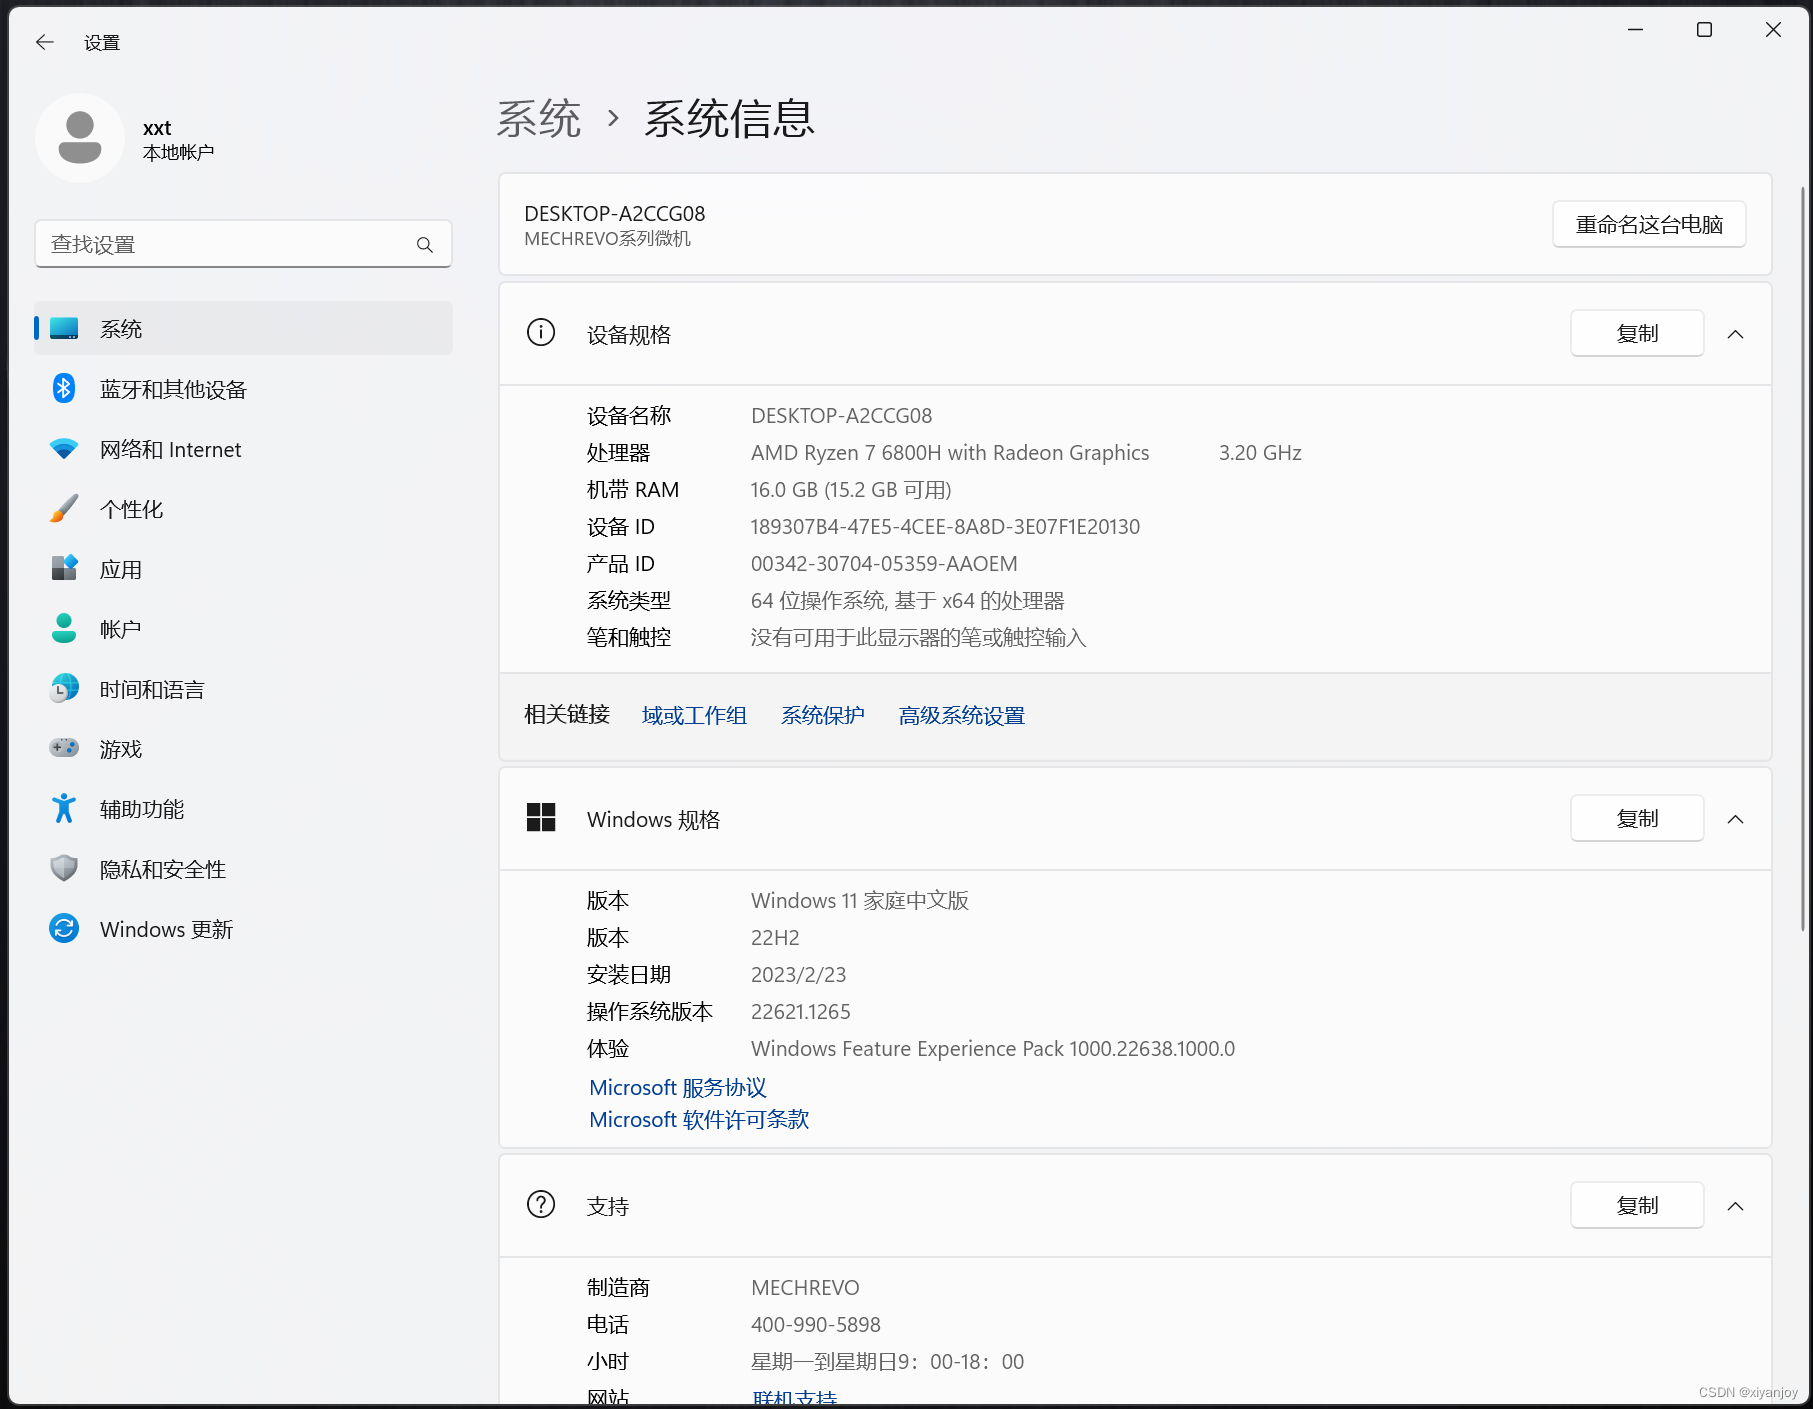Maximize the 设置 window
The image size is (1813, 1409).
tap(1704, 30)
